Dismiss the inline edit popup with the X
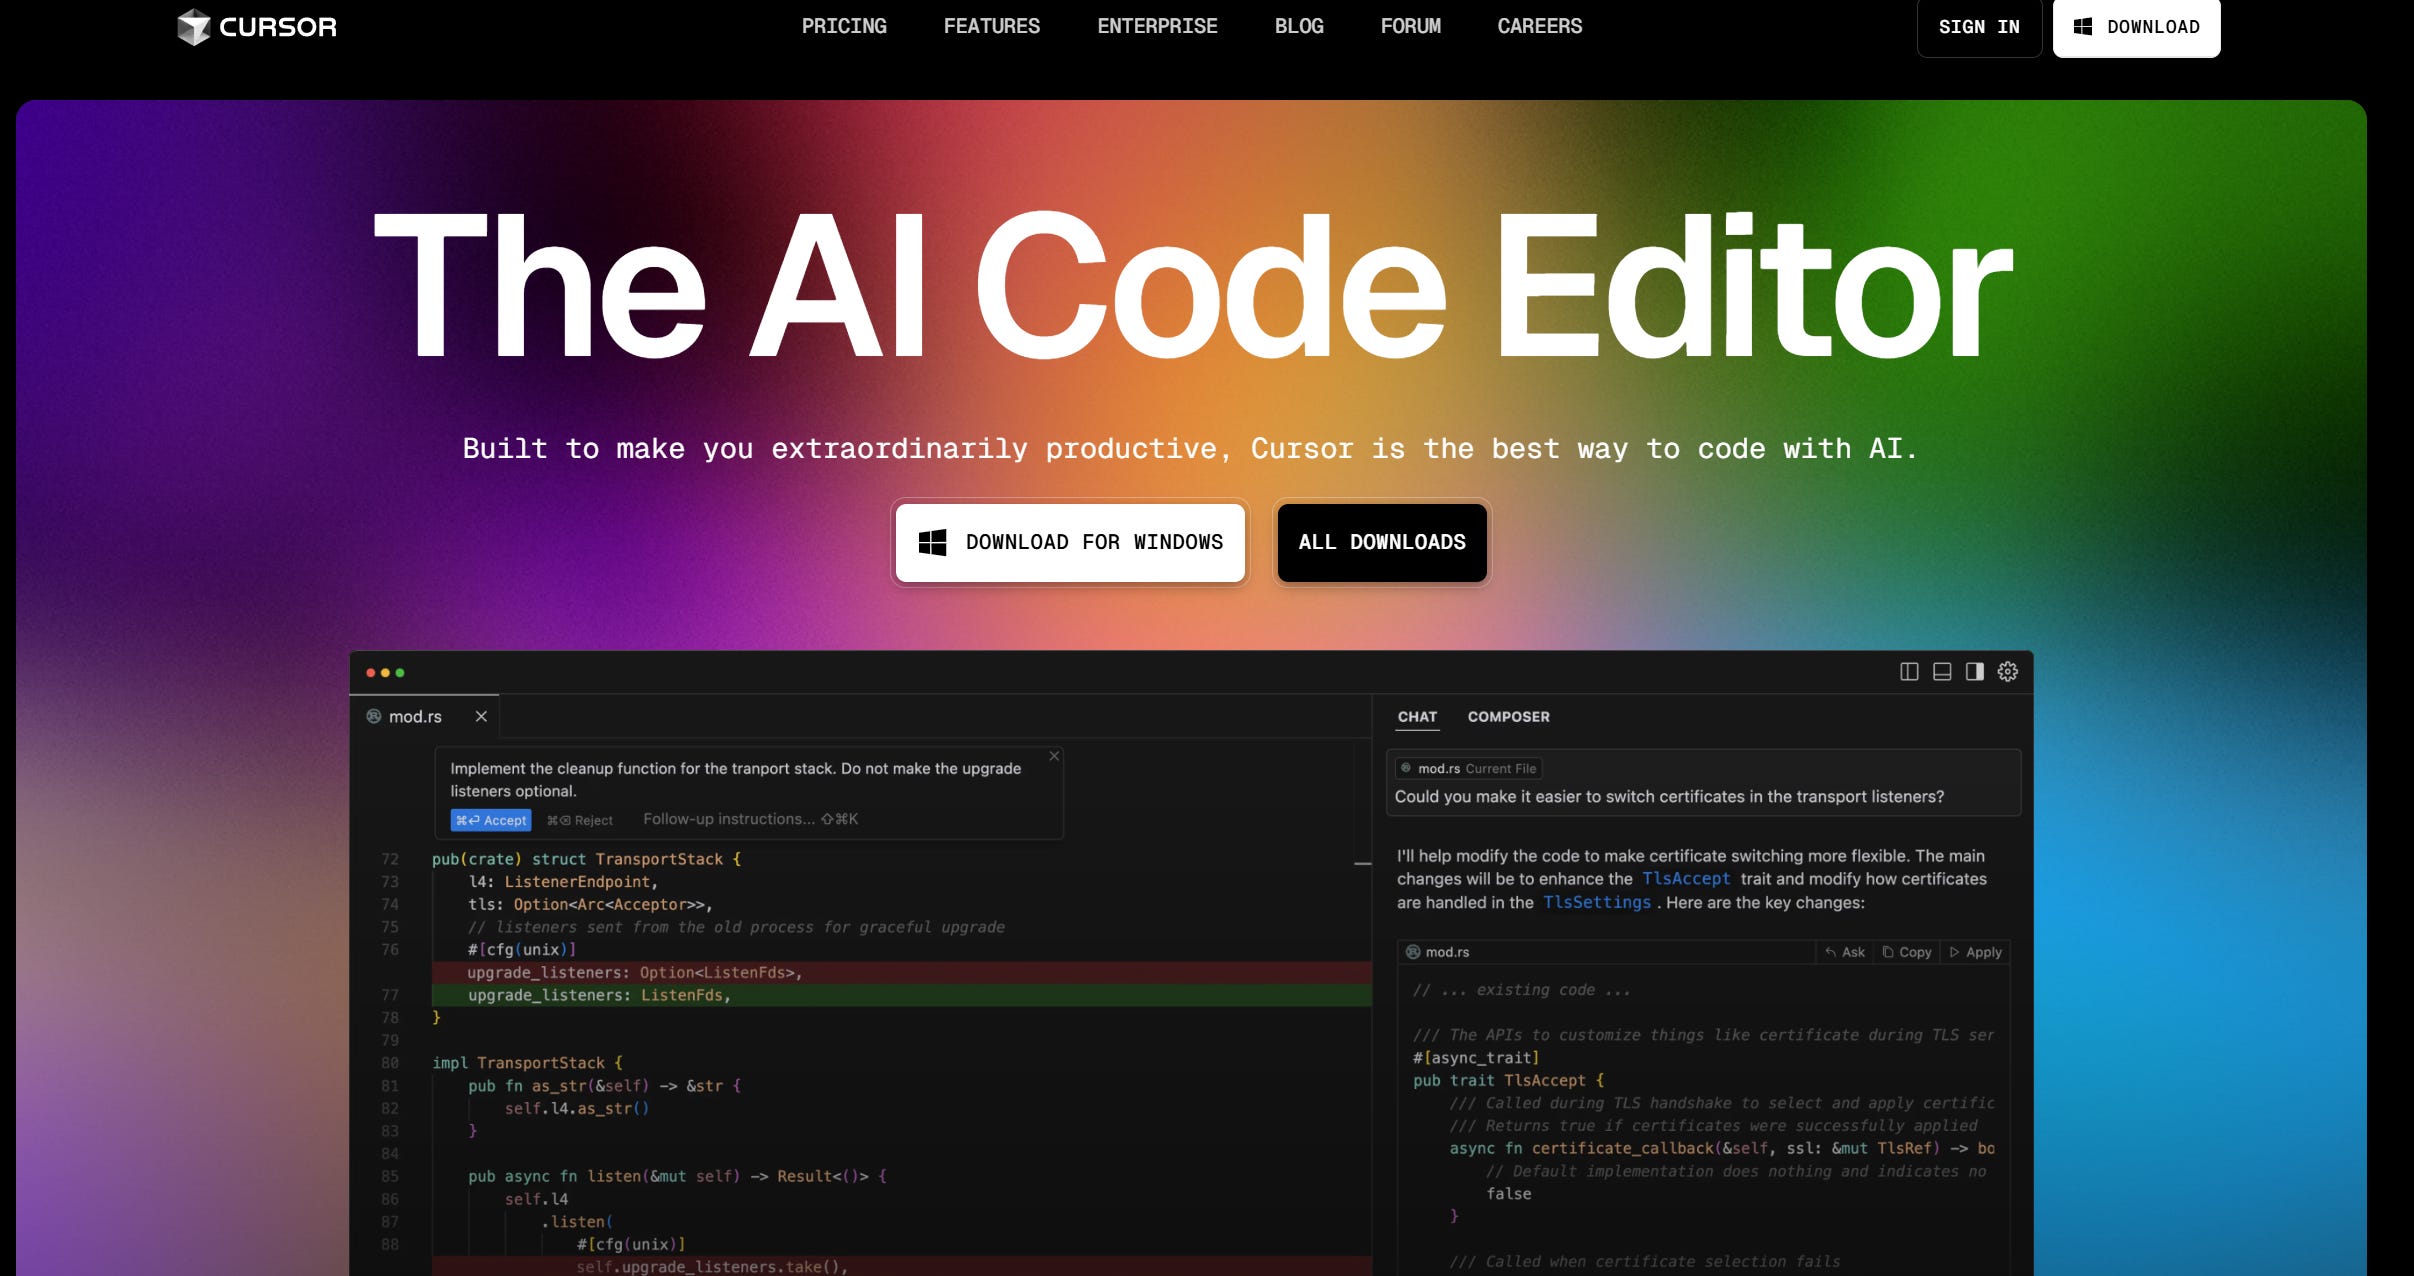The image size is (2414, 1276). (x=1053, y=756)
